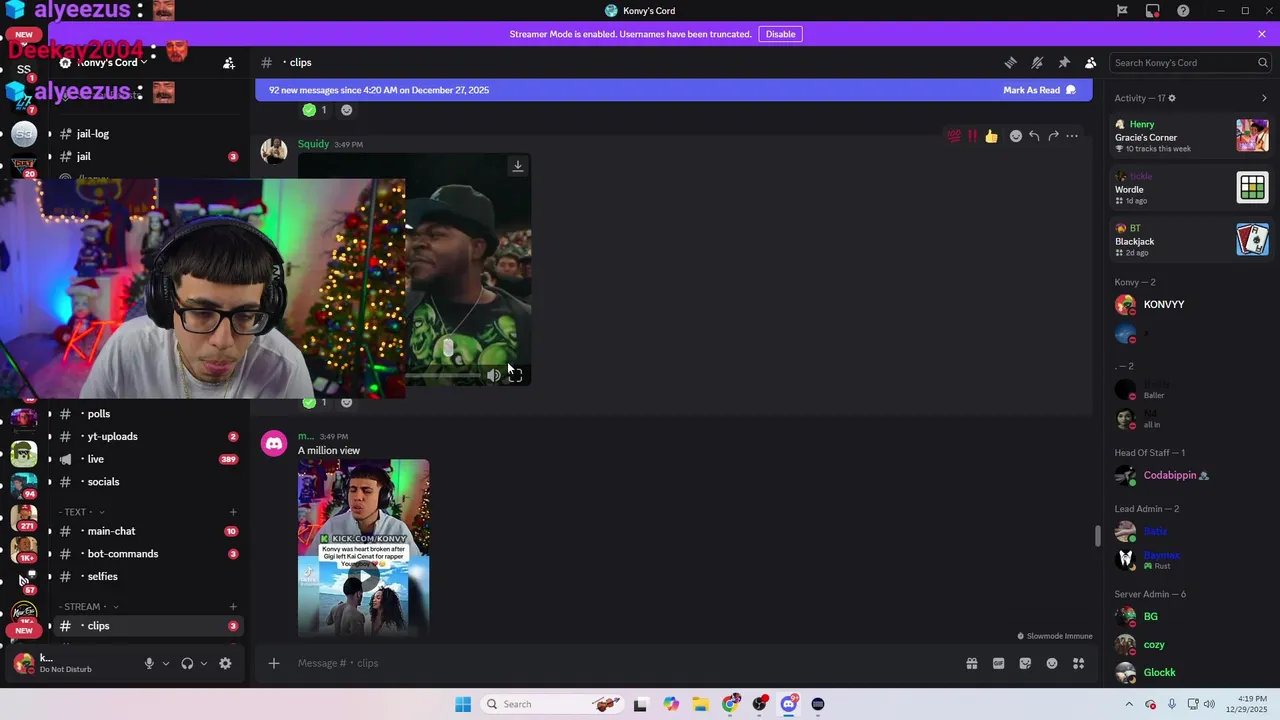Dismiss the Streamer Mode banner
This screenshot has width=1280, height=720.
point(1262,34)
